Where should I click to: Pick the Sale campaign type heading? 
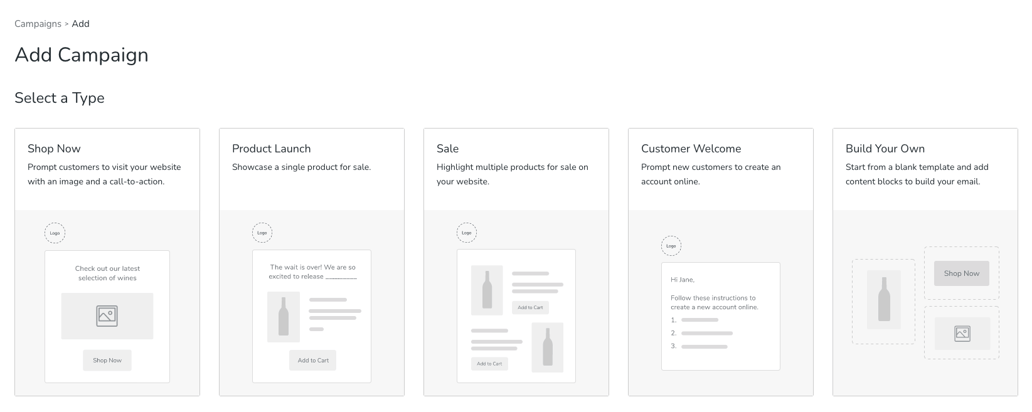click(447, 149)
